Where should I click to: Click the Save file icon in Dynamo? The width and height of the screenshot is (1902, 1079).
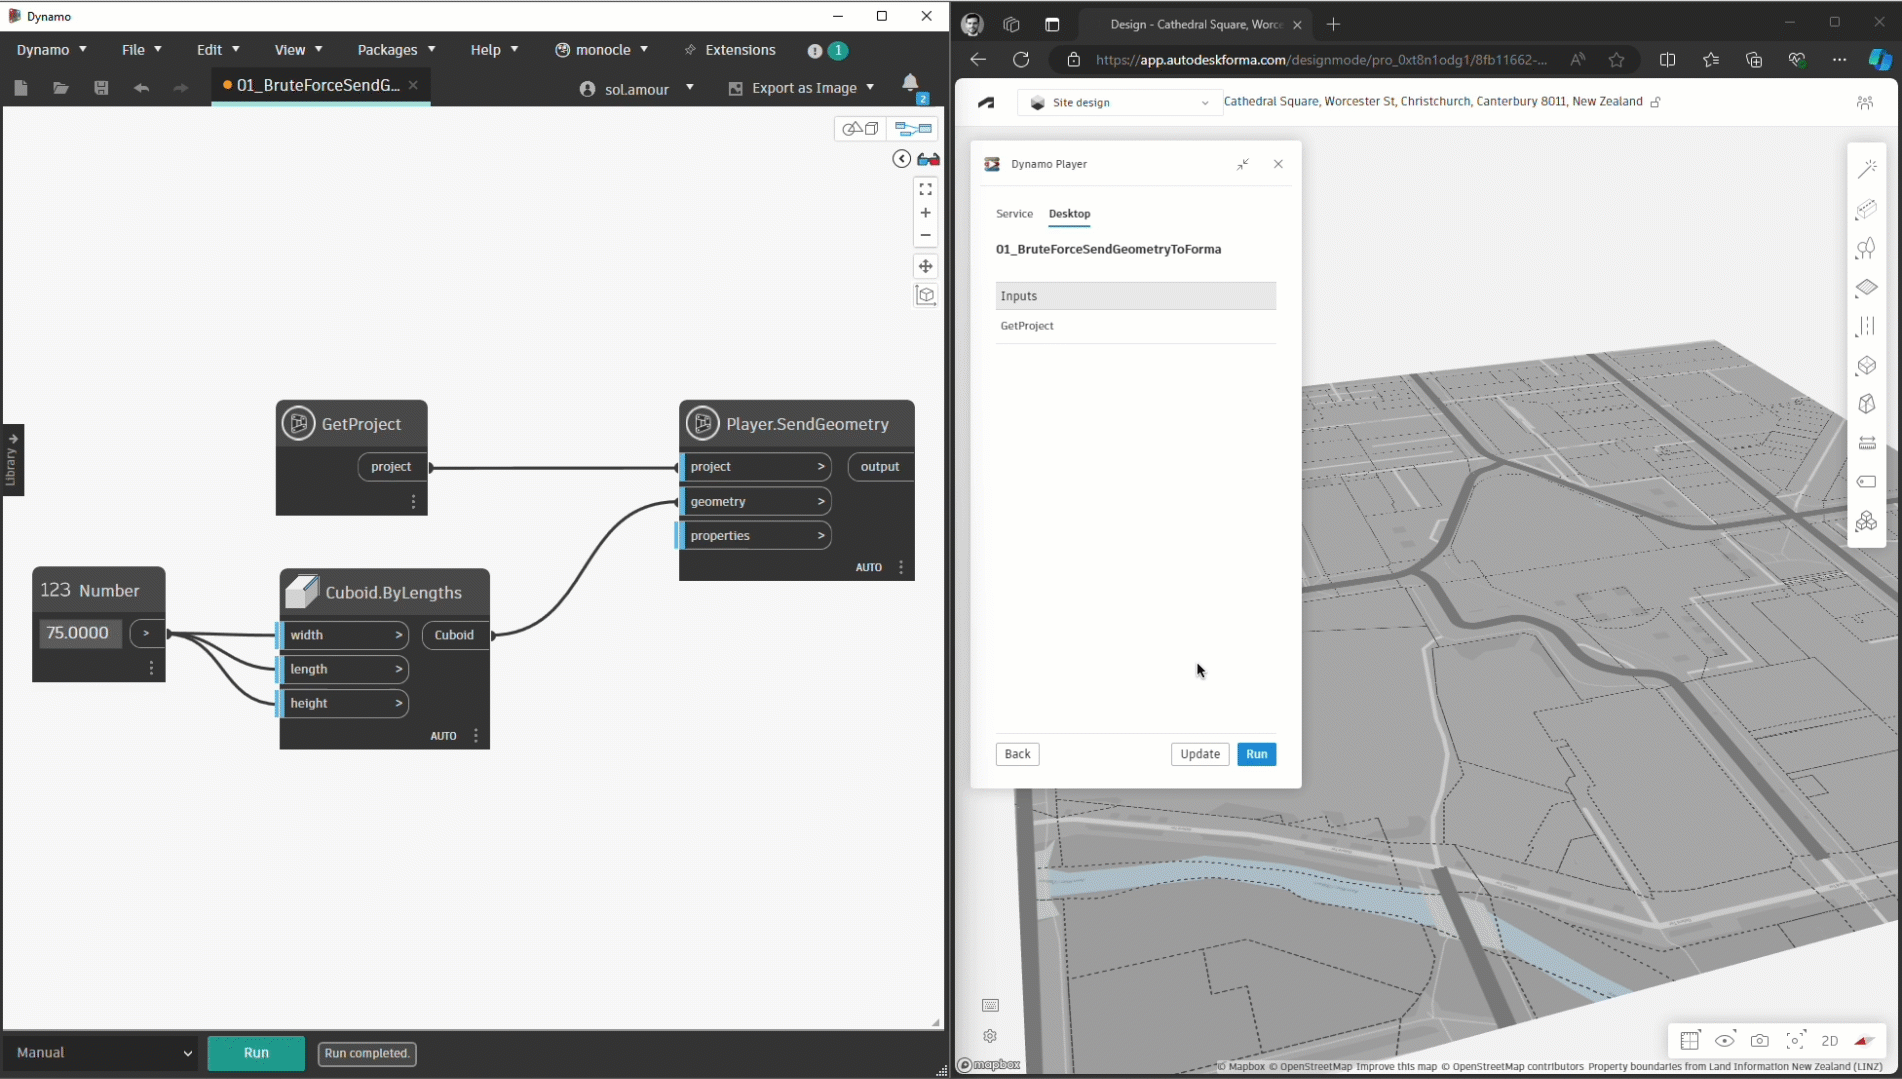(101, 88)
